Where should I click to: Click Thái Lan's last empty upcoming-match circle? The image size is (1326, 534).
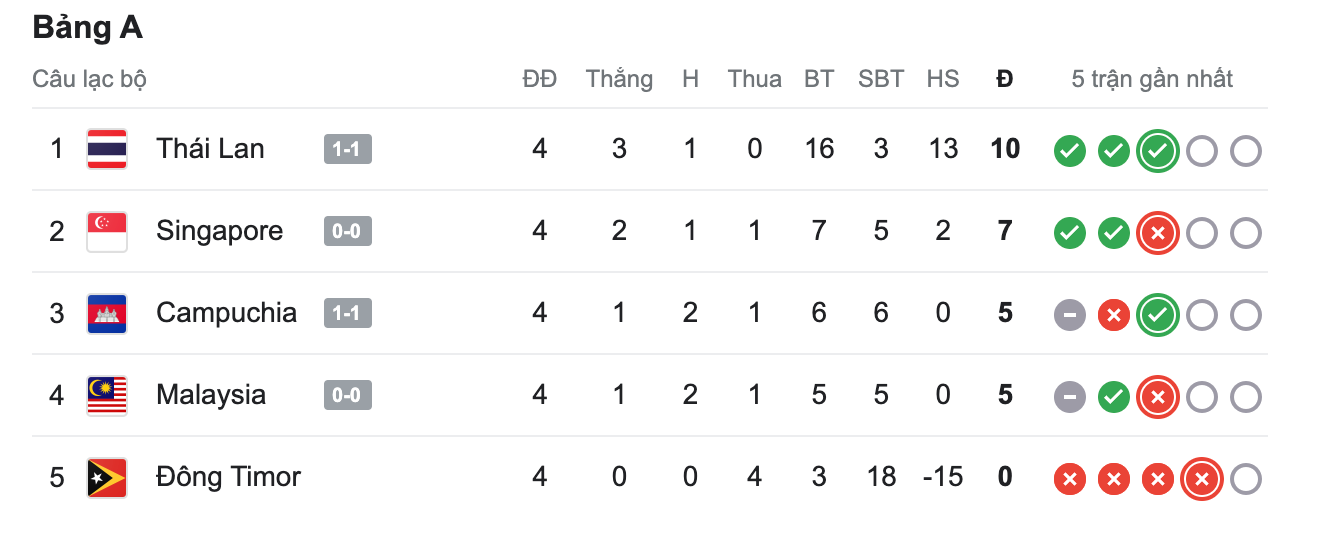(x=1246, y=151)
